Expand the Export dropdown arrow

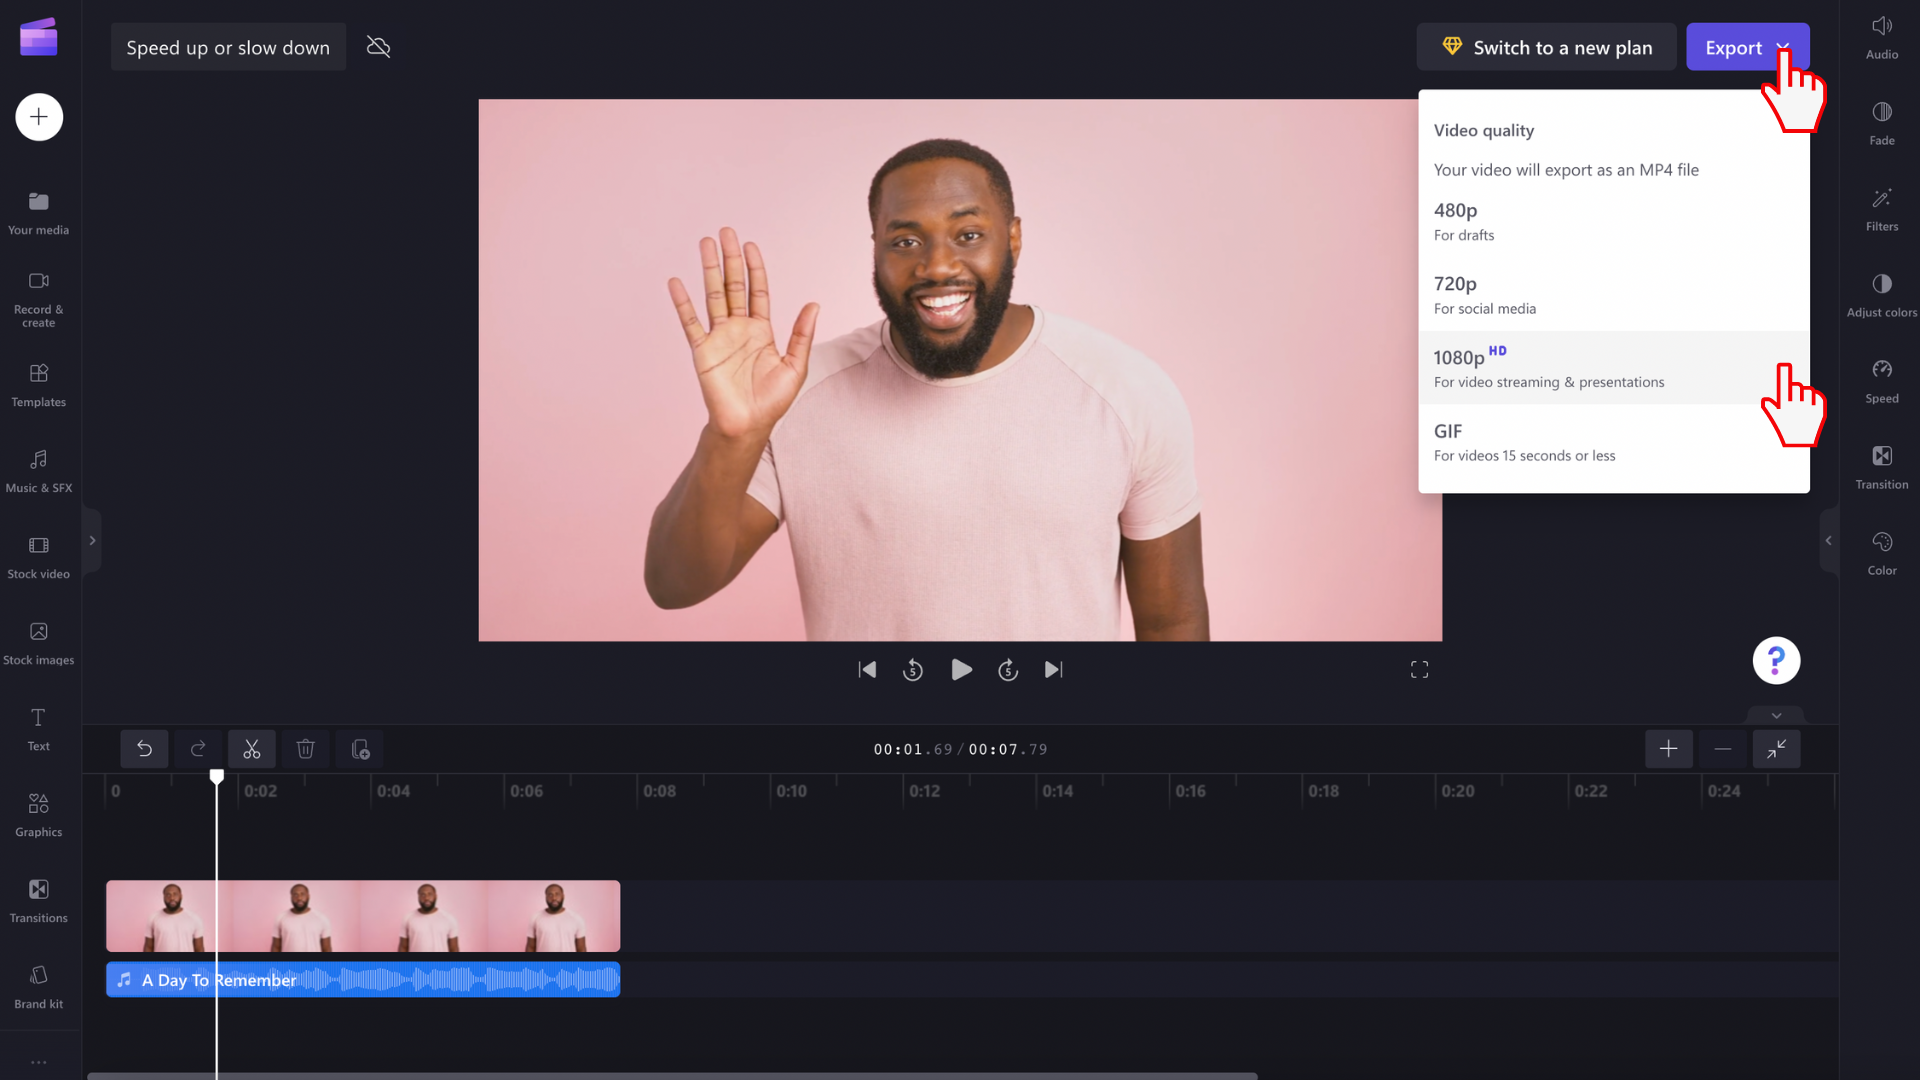pos(1783,46)
